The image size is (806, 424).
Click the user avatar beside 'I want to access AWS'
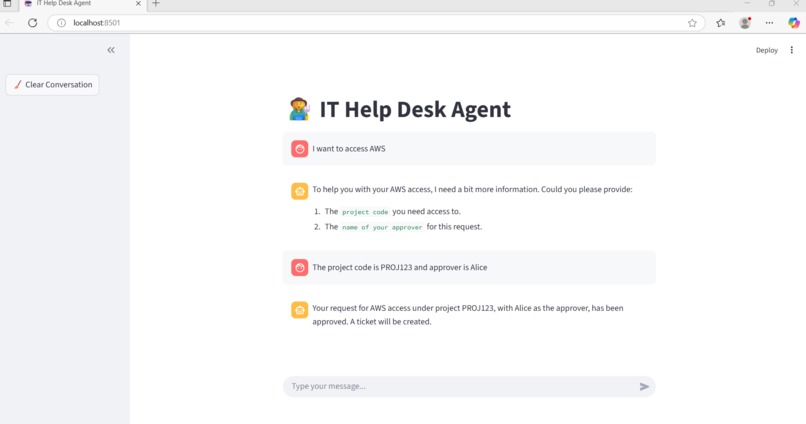tap(300, 149)
